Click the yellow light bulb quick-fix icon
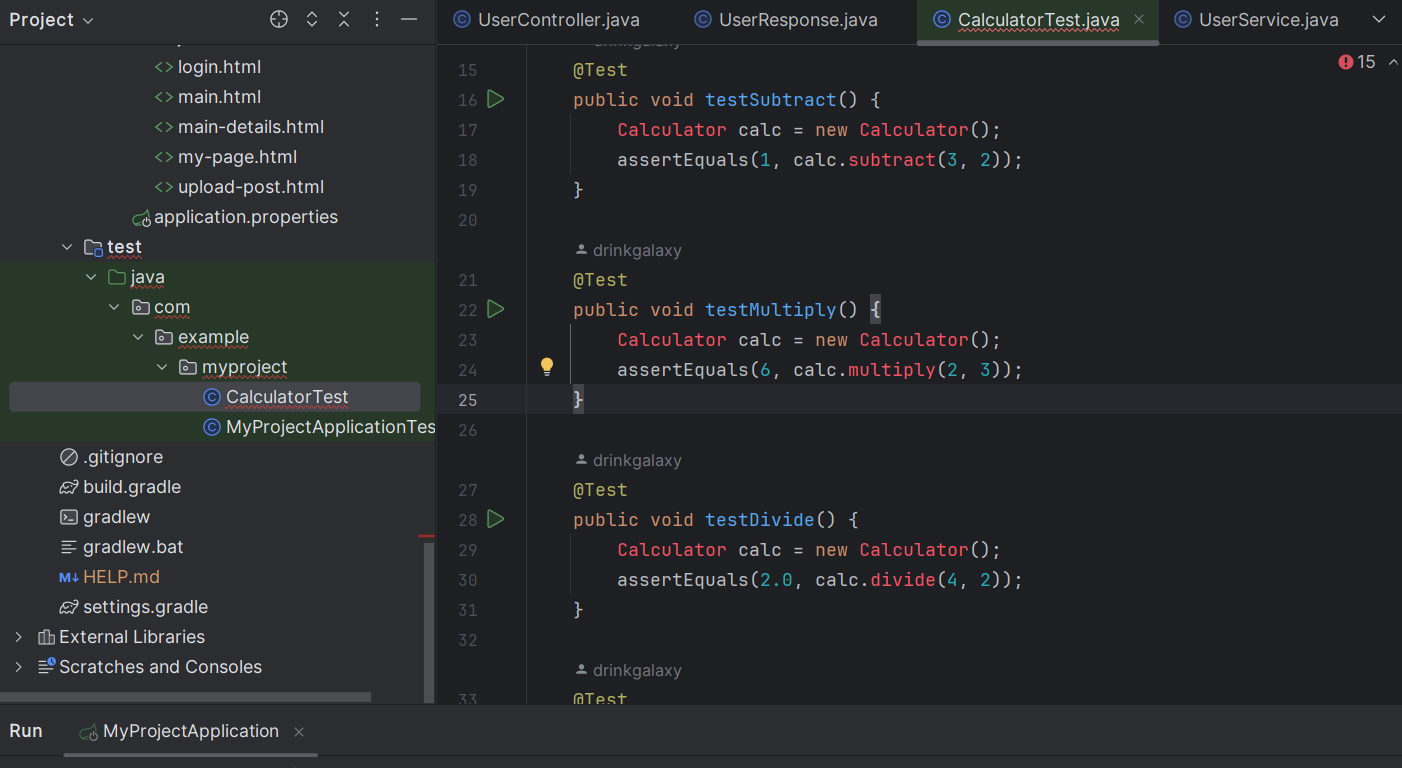Screen dimensions: 1402x768 coord(547,367)
